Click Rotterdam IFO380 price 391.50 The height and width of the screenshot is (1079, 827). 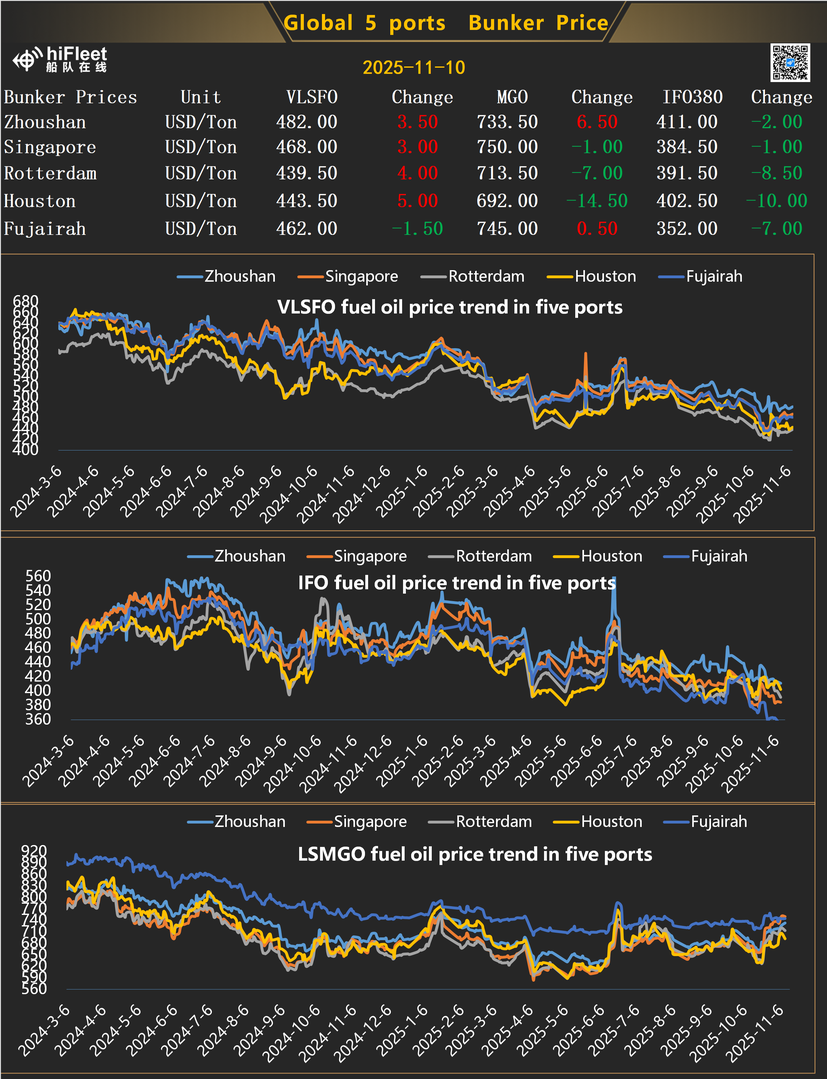(686, 174)
